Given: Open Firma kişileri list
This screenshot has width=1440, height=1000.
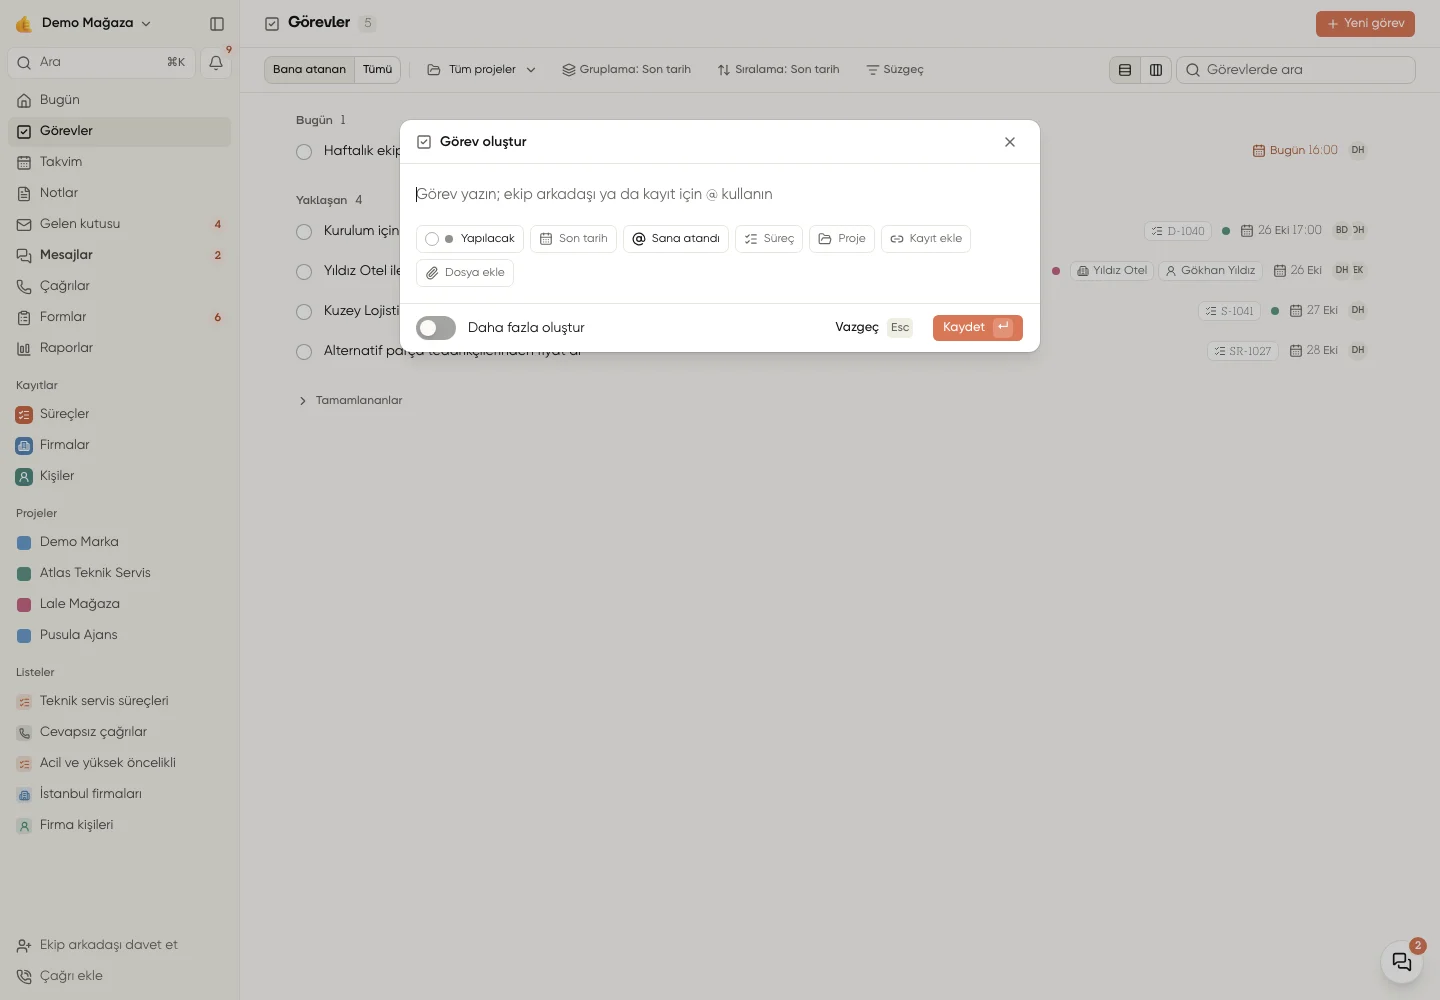Looking at the screenshot, I should coord(120,825).
